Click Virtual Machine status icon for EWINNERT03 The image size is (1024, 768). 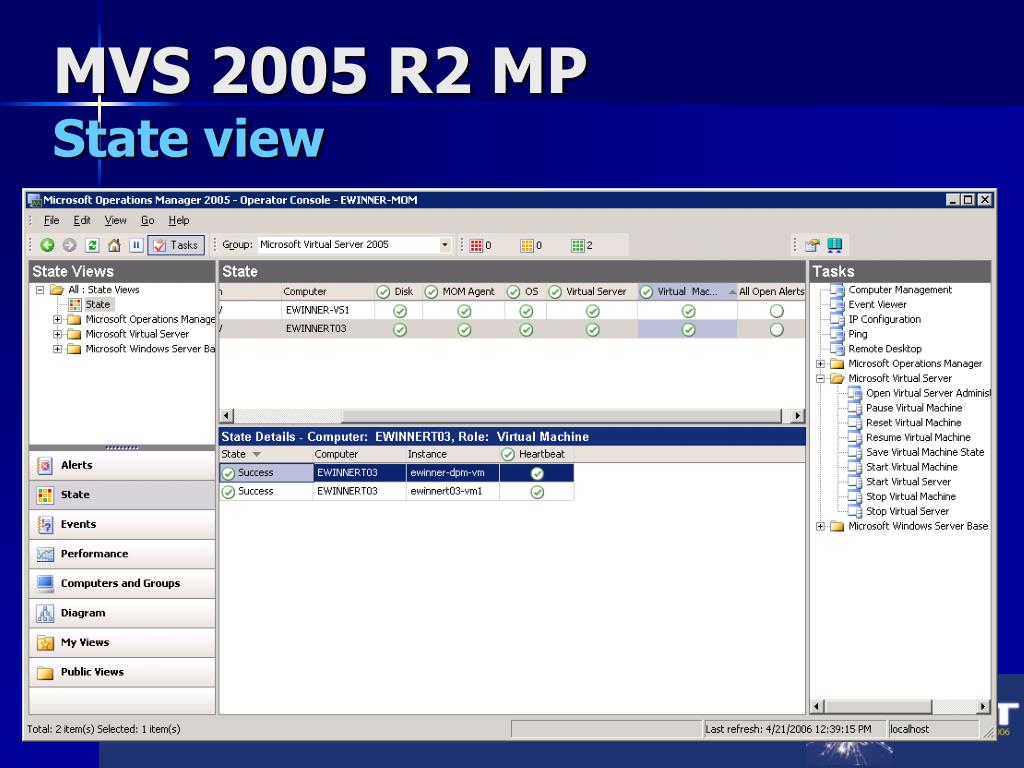tap(688, 330)
